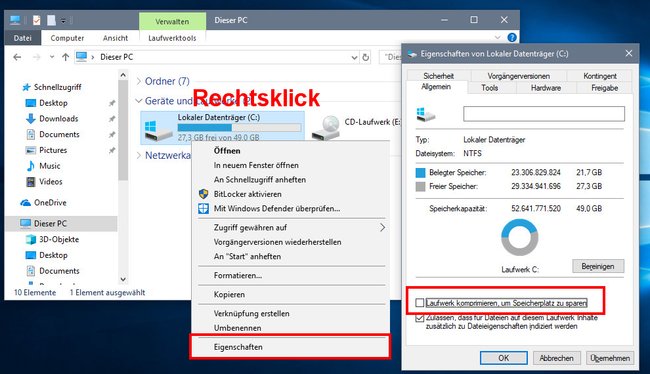
Task: Choose An Schnellzugriff anheften
Action: click(x=260, y=180)
